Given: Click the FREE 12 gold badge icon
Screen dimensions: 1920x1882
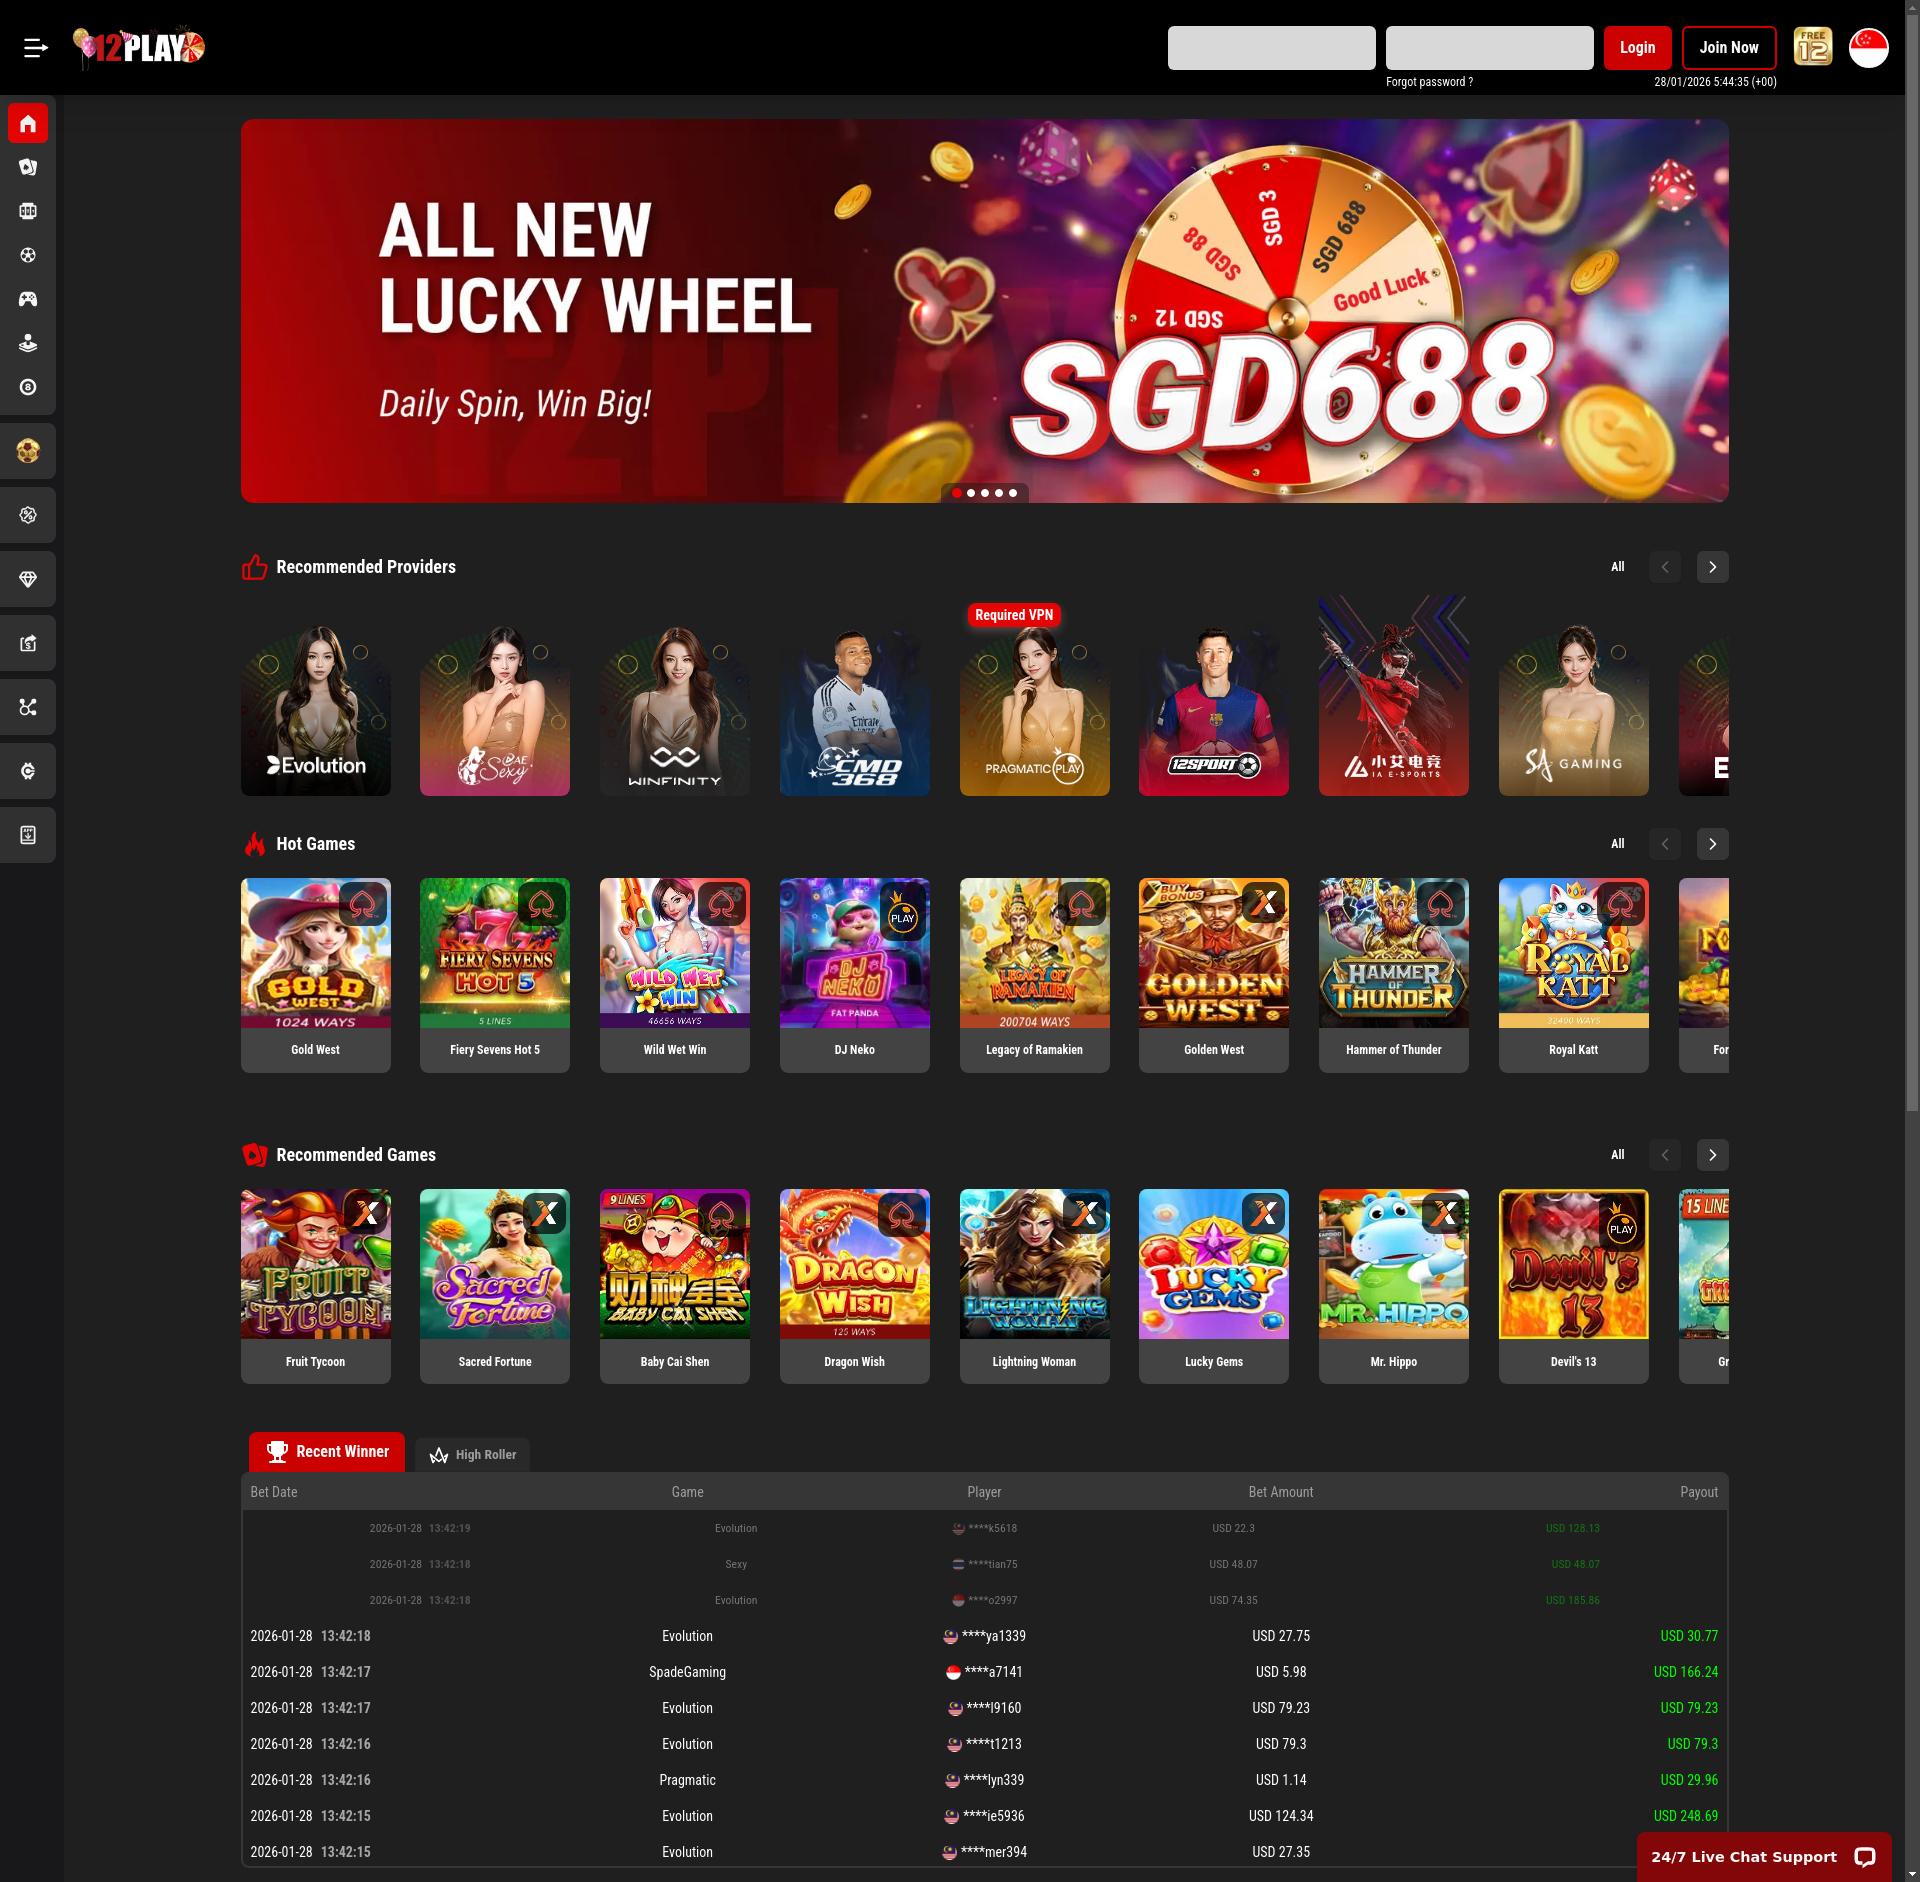Looking at the screenshot, I should (x=1812, y=47).
